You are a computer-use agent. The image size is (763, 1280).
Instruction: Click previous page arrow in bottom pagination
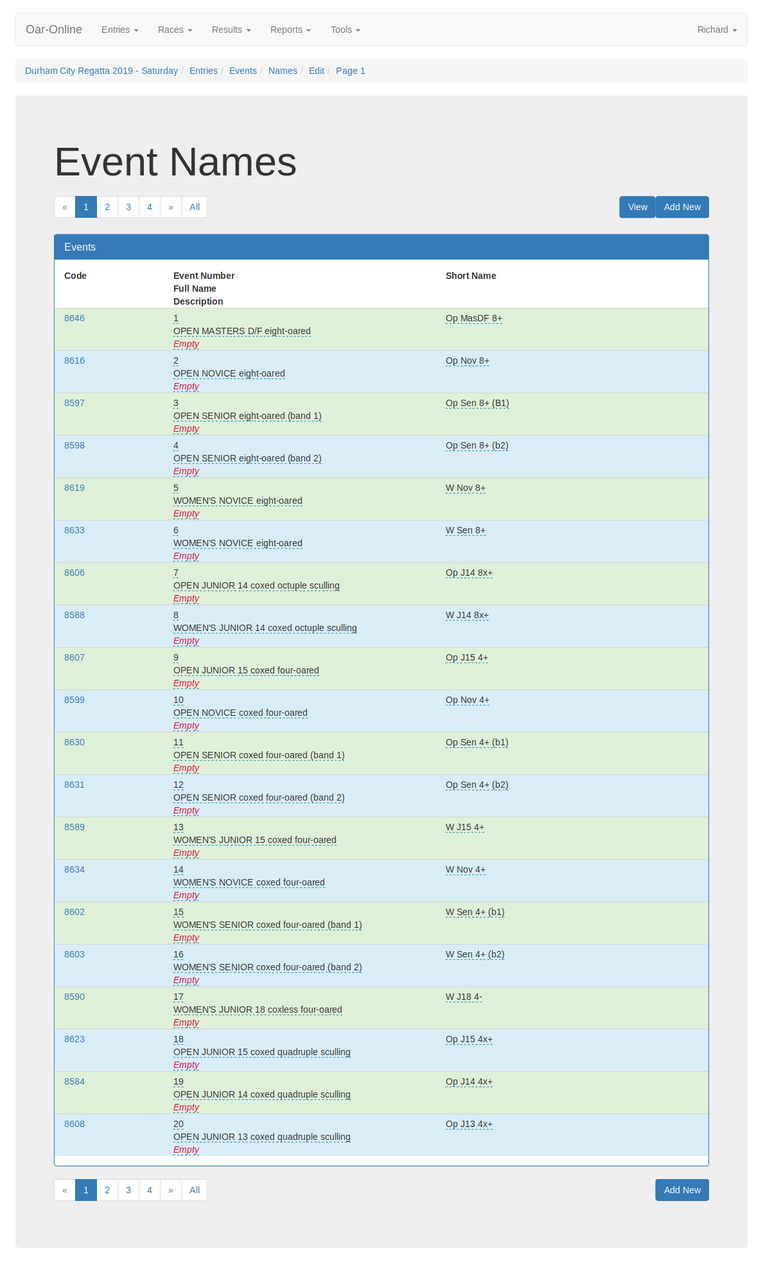pyautogui.click(x=65, y=1190)
